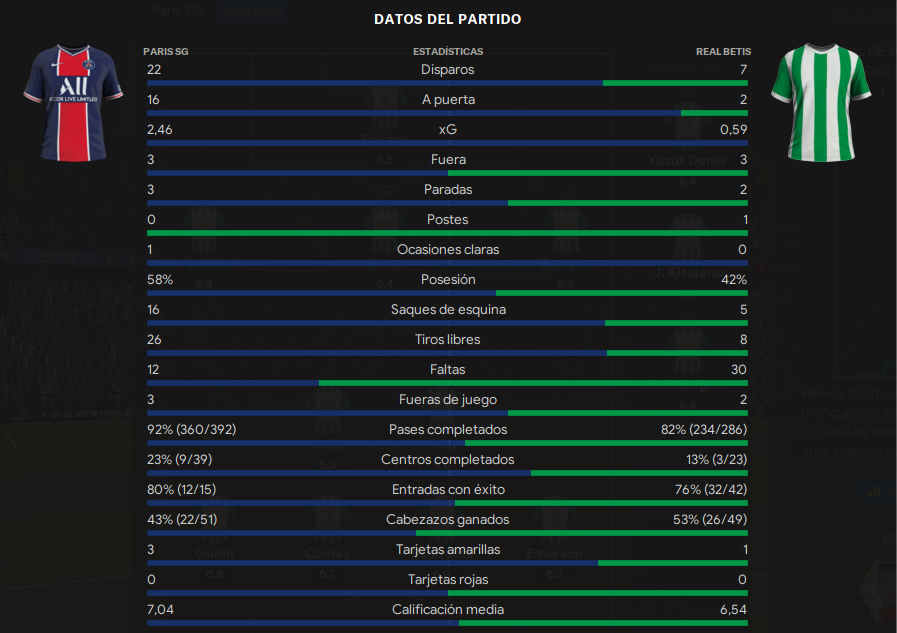Click the Faltas comparison bar
The image size is (897, 633).
pos(447,383)
